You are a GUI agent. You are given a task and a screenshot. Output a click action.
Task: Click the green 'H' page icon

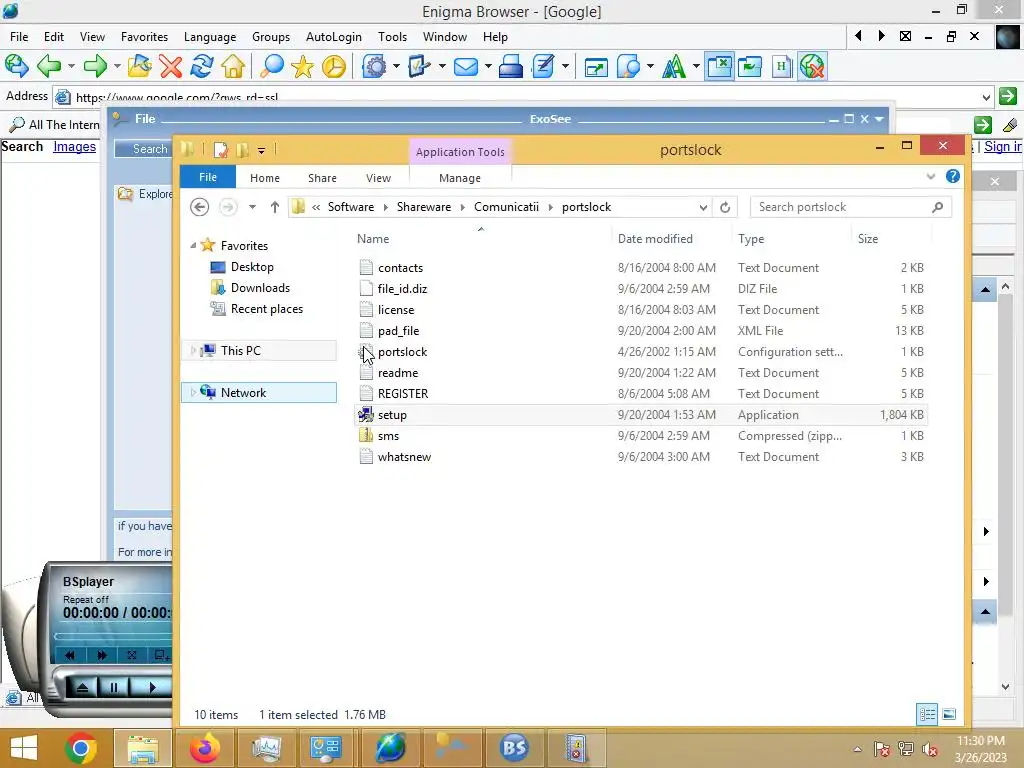(x=781, y=66)
